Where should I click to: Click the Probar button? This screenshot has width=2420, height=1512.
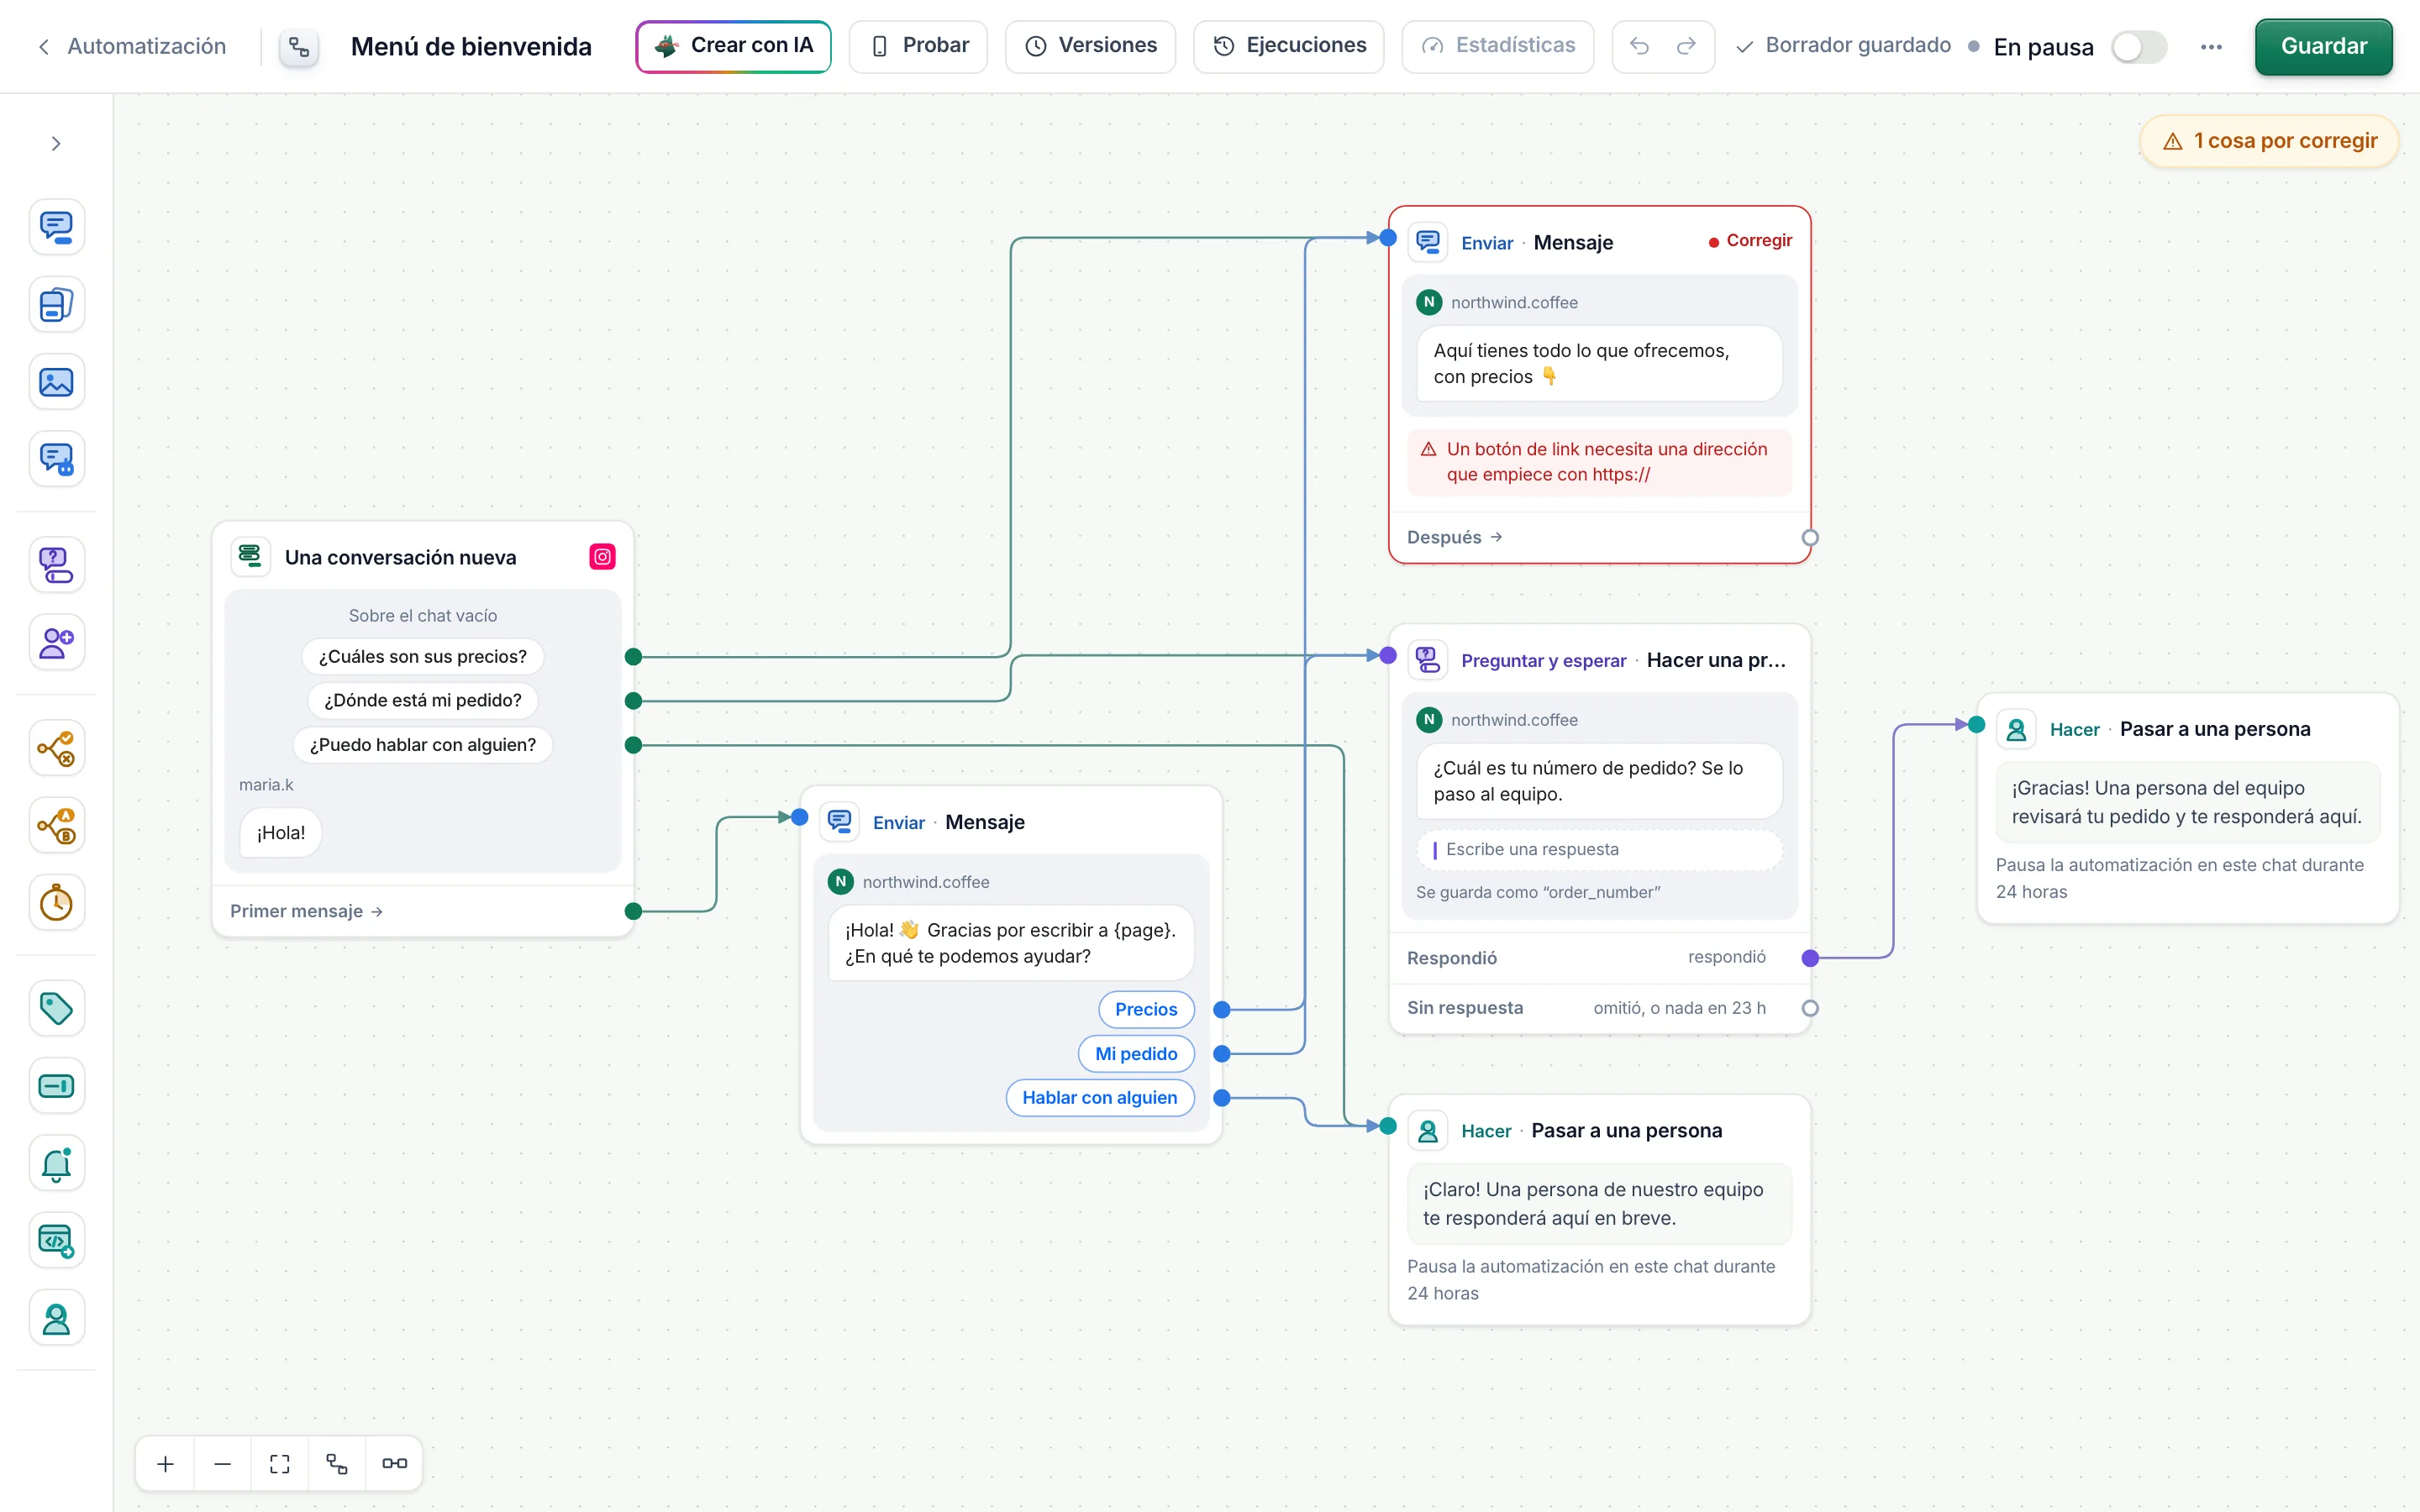[918, 46]
